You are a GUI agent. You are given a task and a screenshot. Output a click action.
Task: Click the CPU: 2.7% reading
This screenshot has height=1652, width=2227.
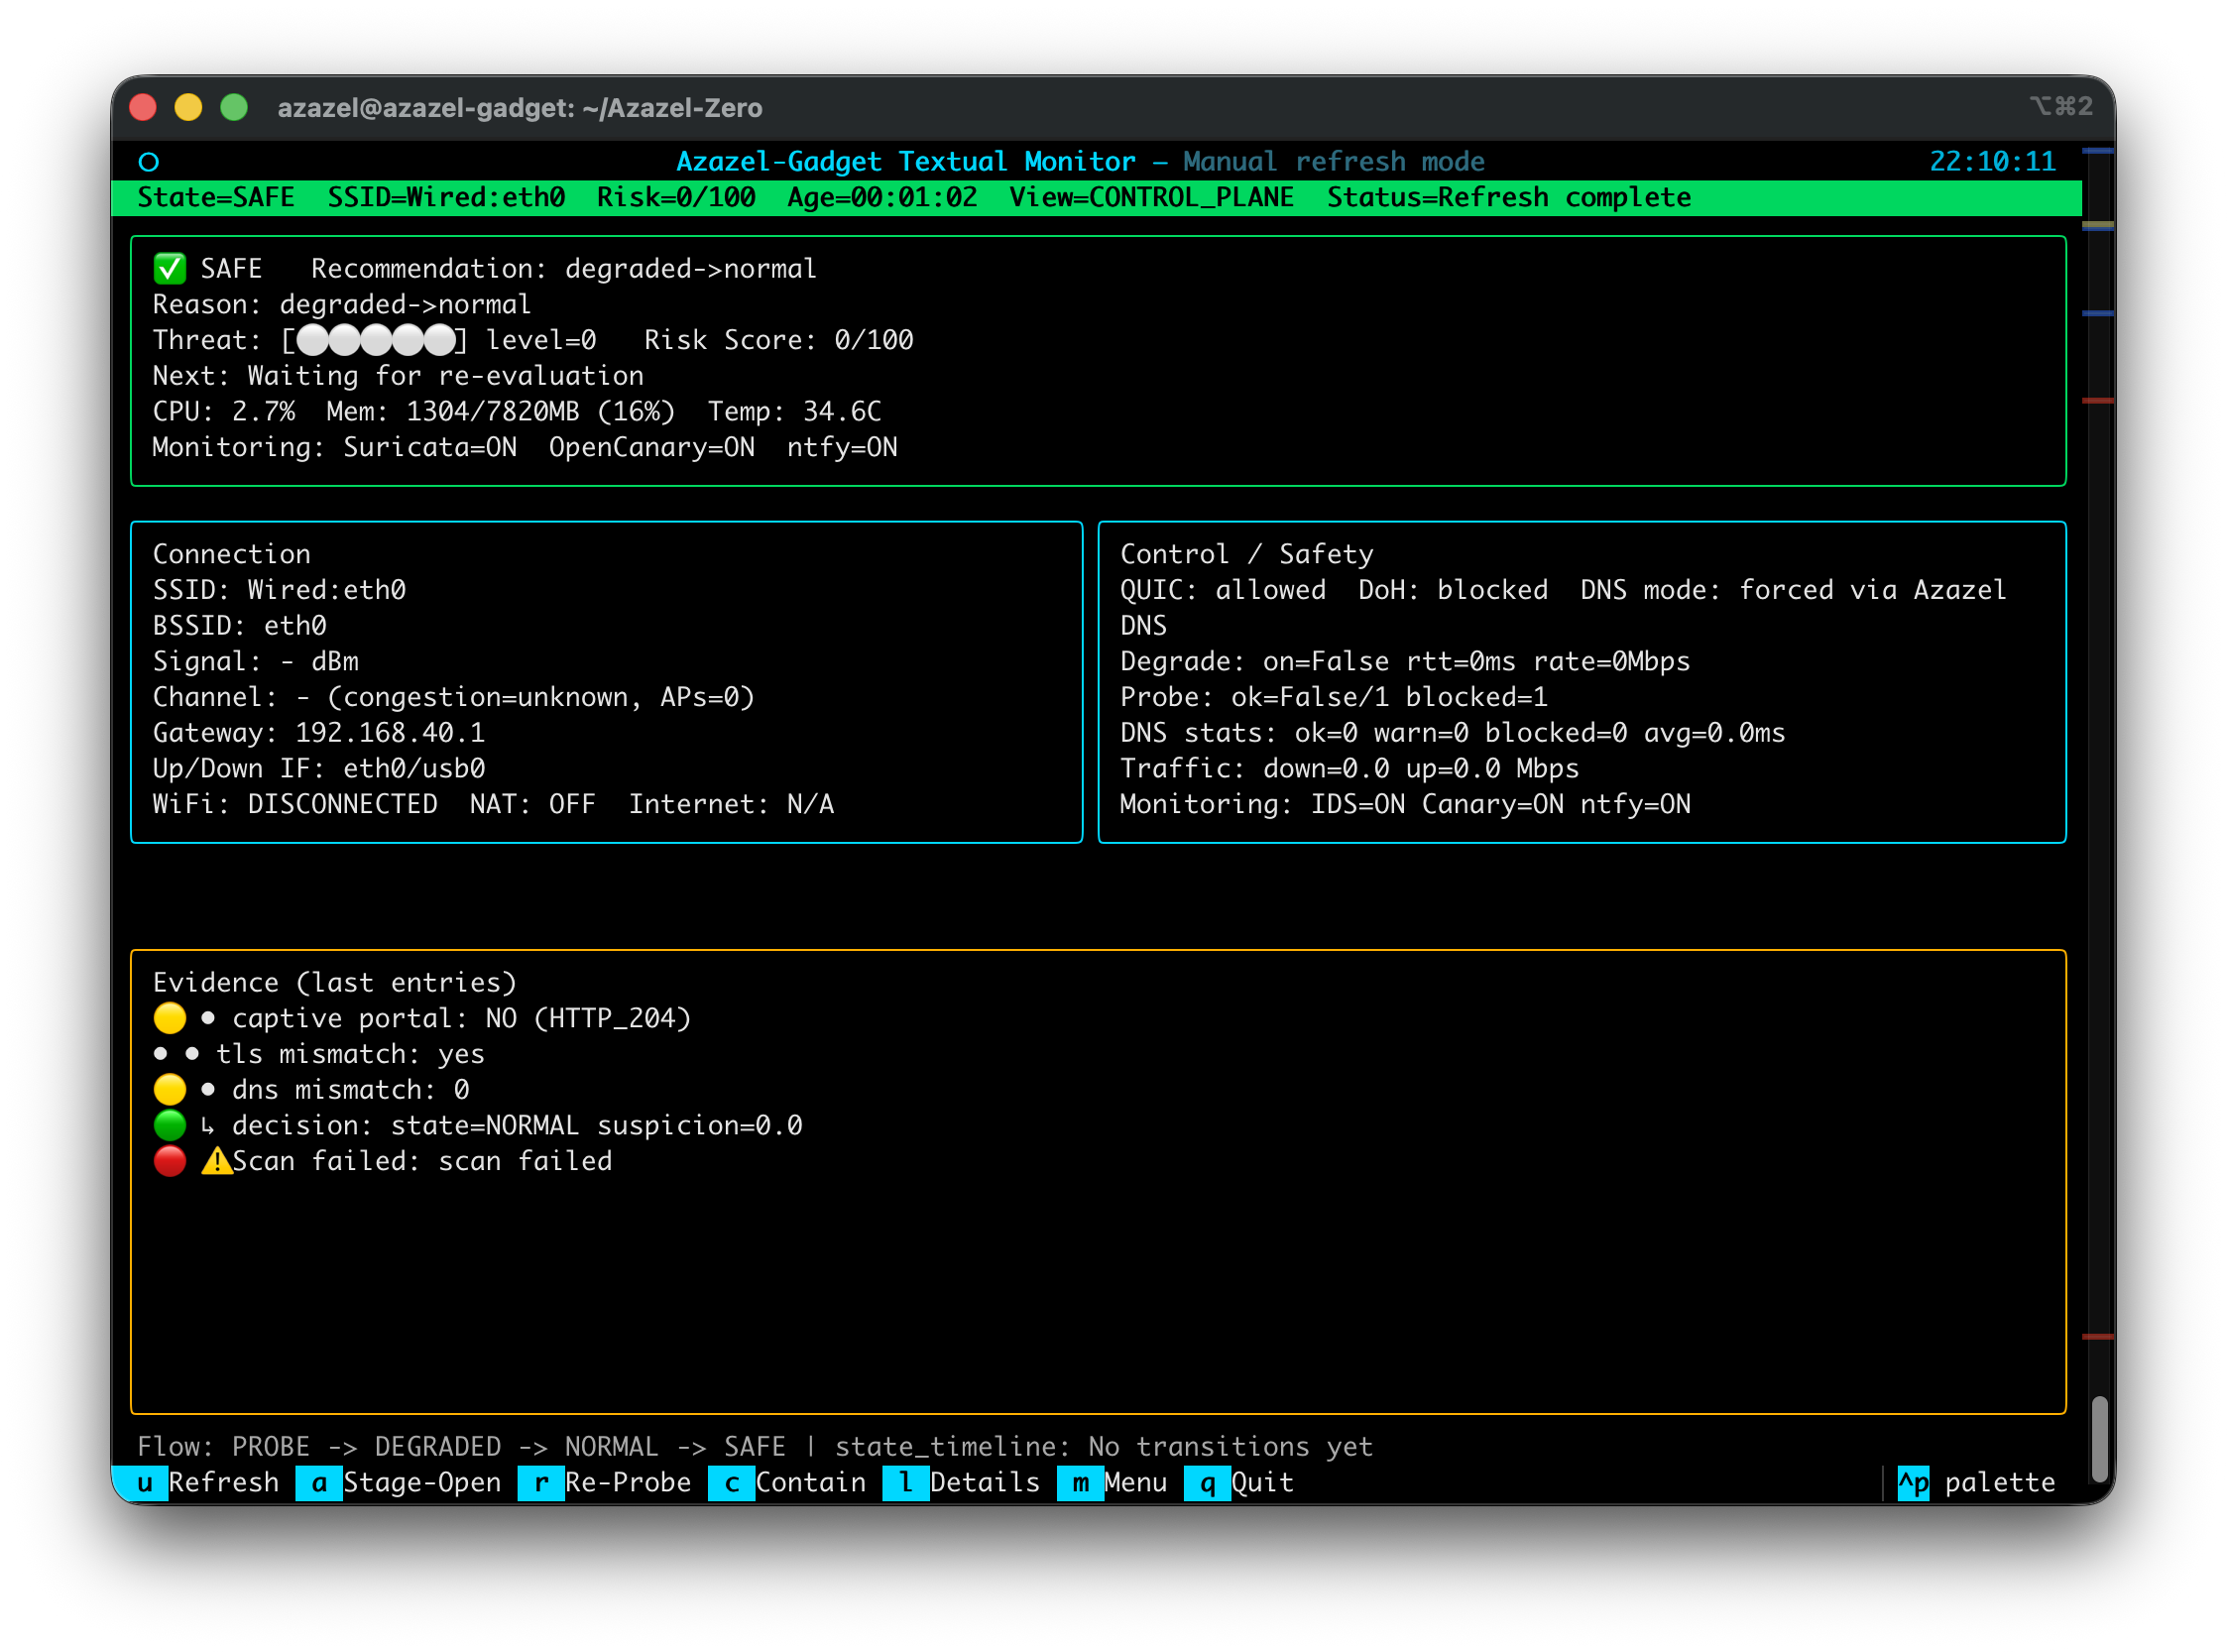pos(224,411)
